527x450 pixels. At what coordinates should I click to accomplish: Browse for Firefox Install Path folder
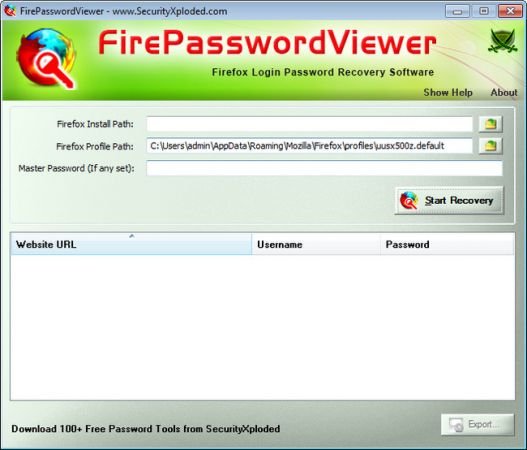490,124
